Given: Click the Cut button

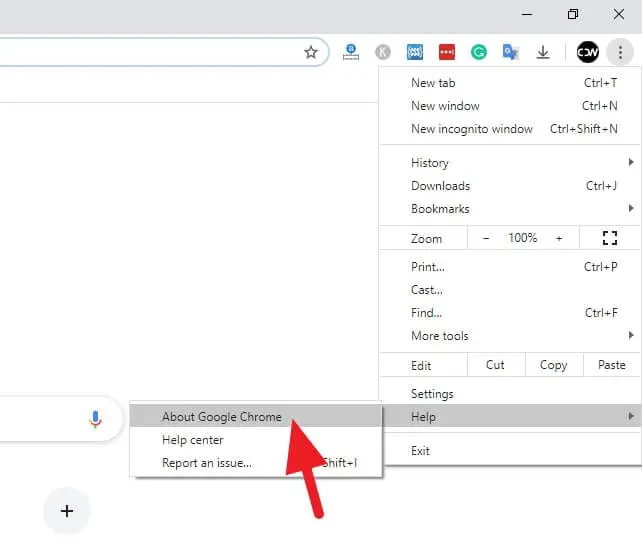Looking at the screenshot, I should click(x=495, y=365).
